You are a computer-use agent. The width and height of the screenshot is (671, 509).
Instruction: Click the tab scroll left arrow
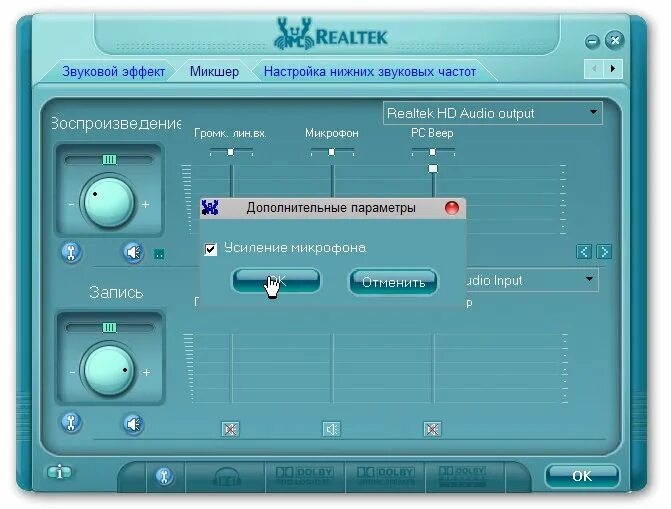pyautogui.click(x=594, y=68)
